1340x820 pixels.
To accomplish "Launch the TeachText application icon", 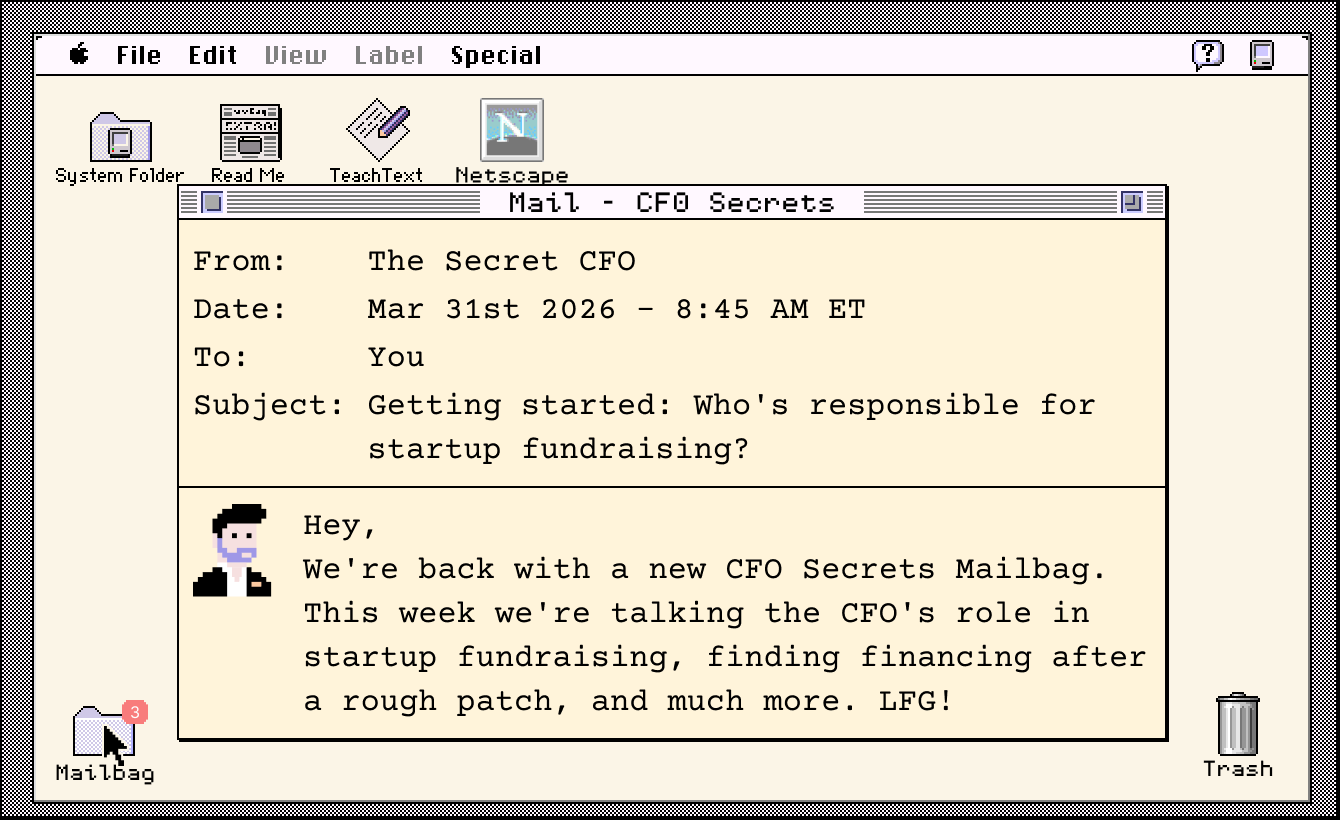I will tap(378, 131).
